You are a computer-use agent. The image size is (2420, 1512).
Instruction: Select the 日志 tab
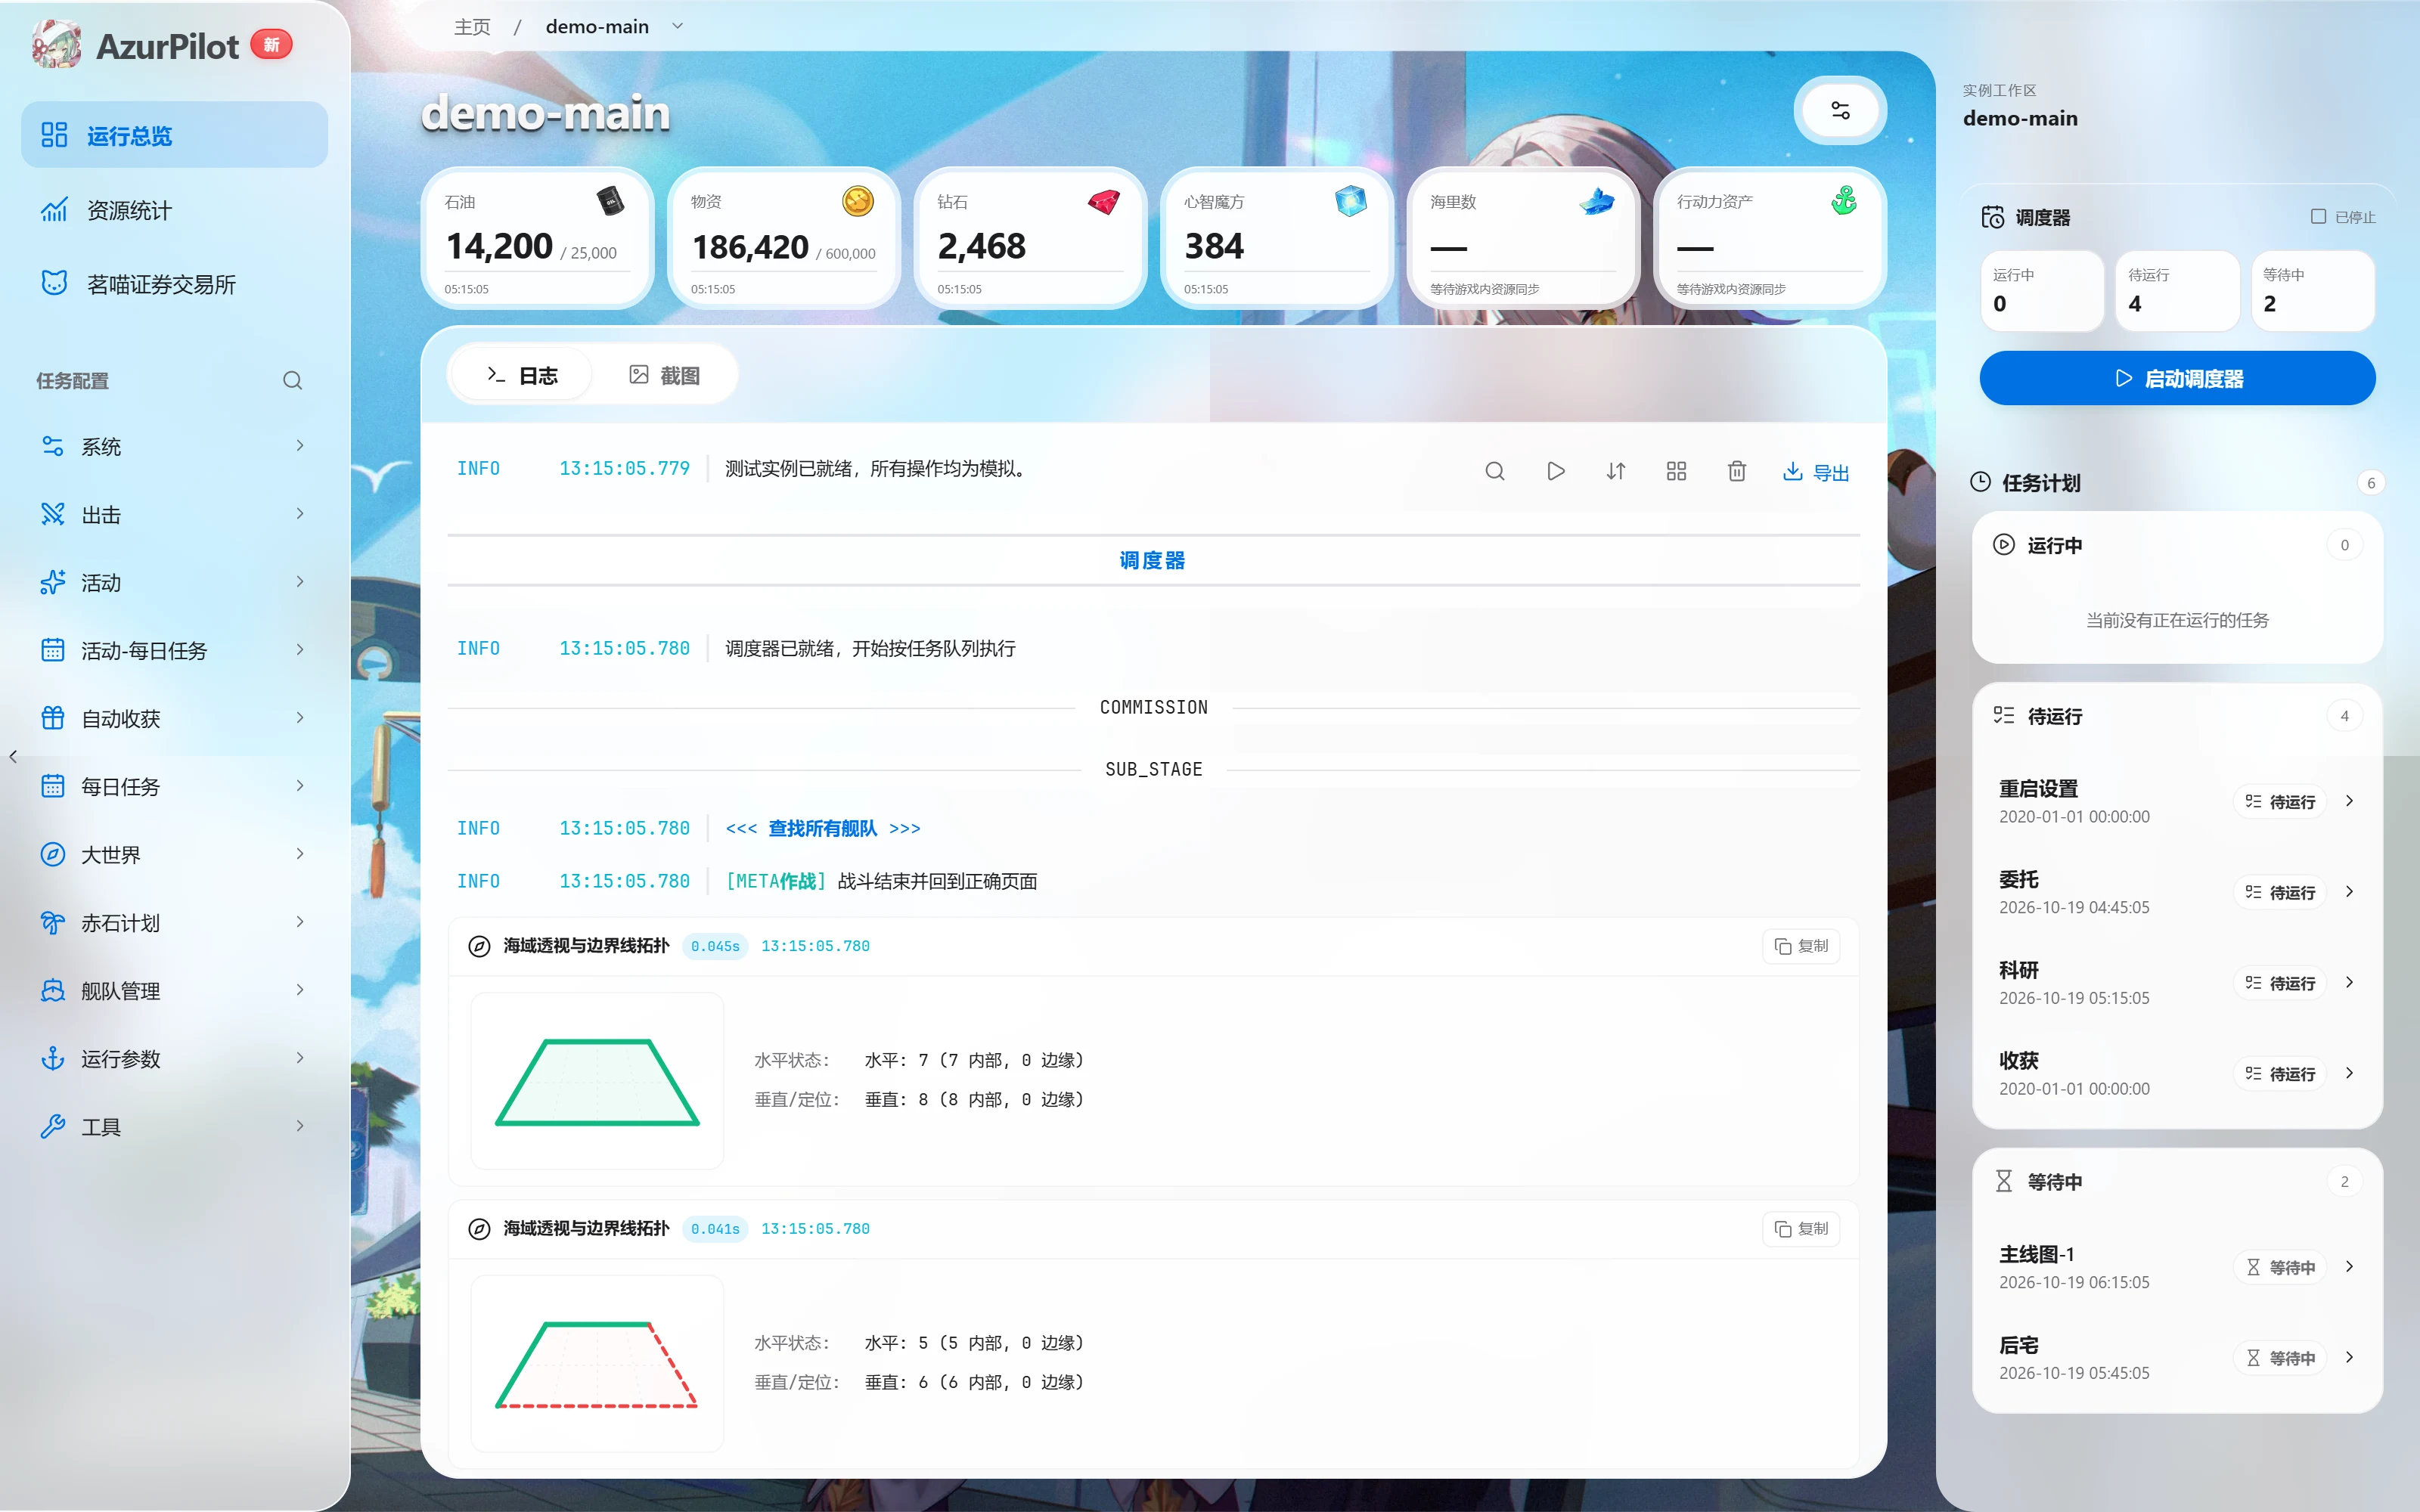pos(522,375)
